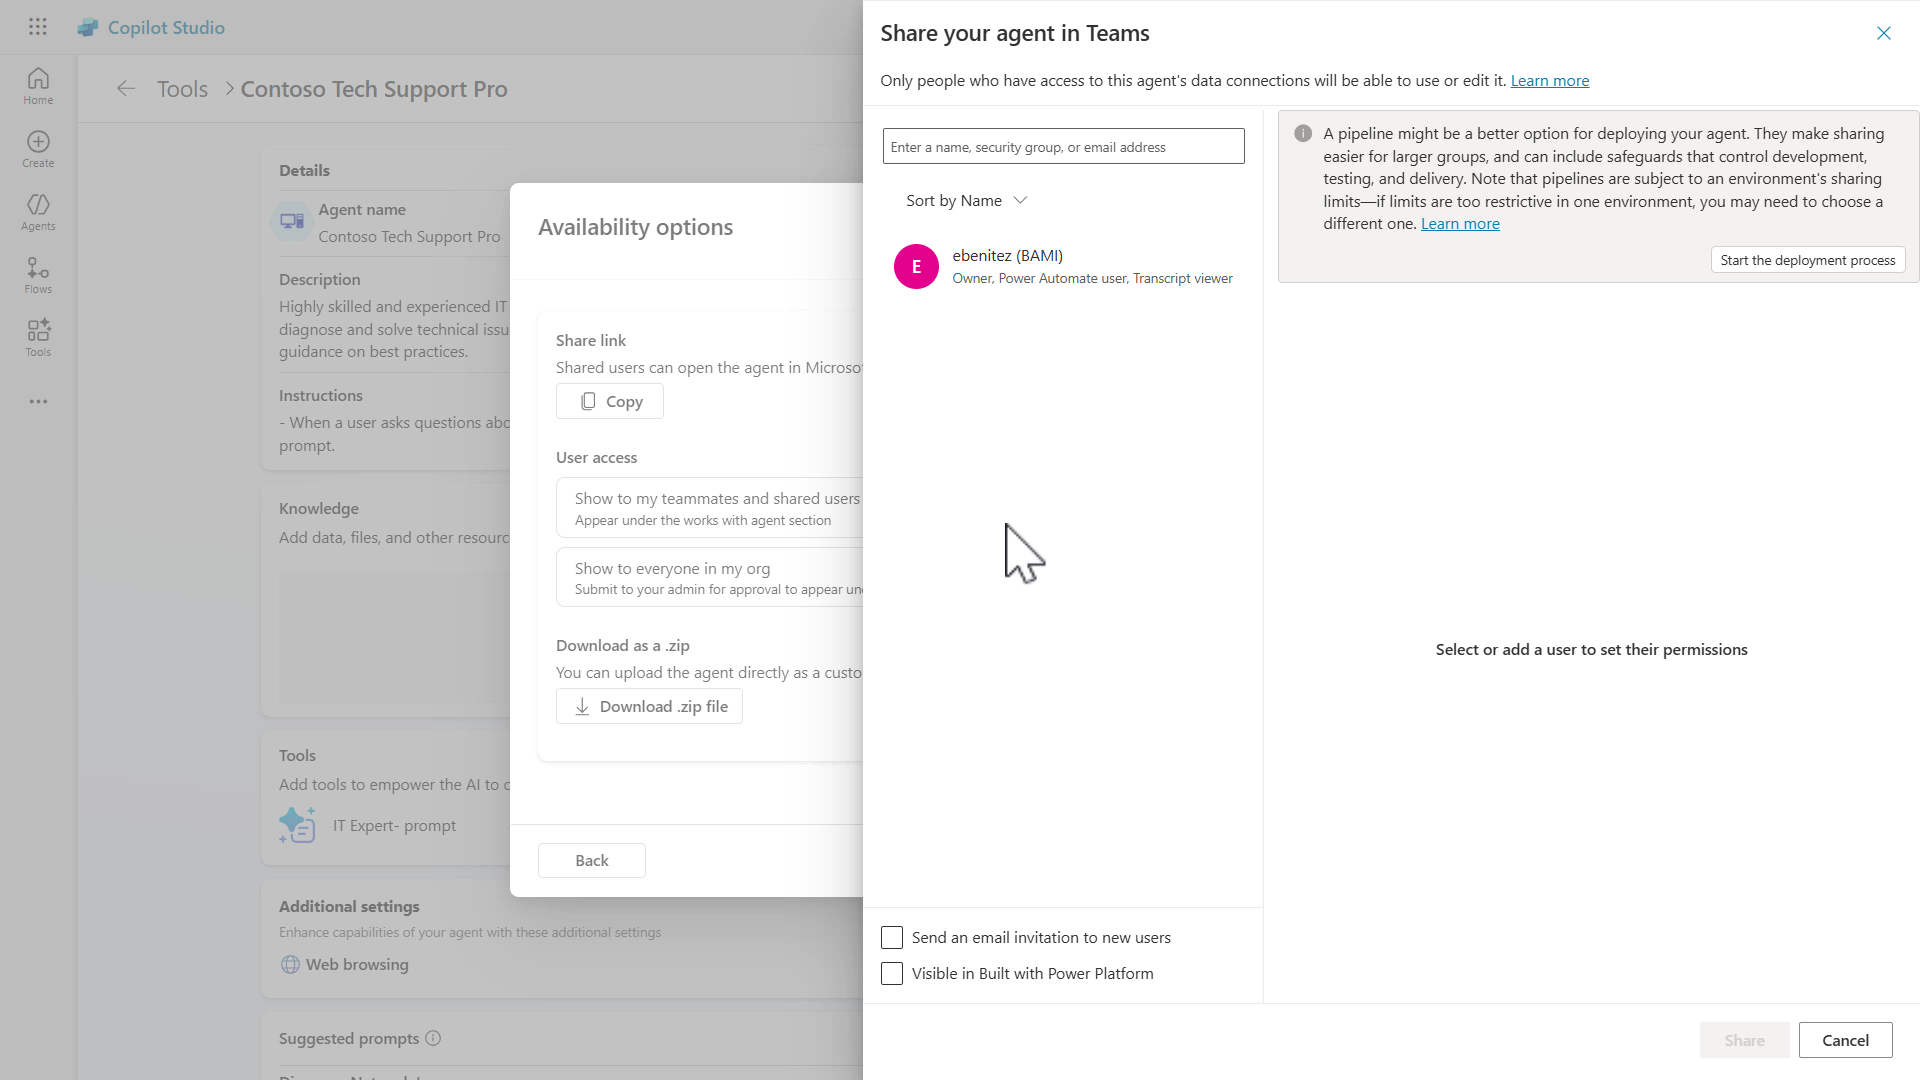The image size is (1920, 1080).
Task: Open Tools in the sidebar
Action: [38, 338]
